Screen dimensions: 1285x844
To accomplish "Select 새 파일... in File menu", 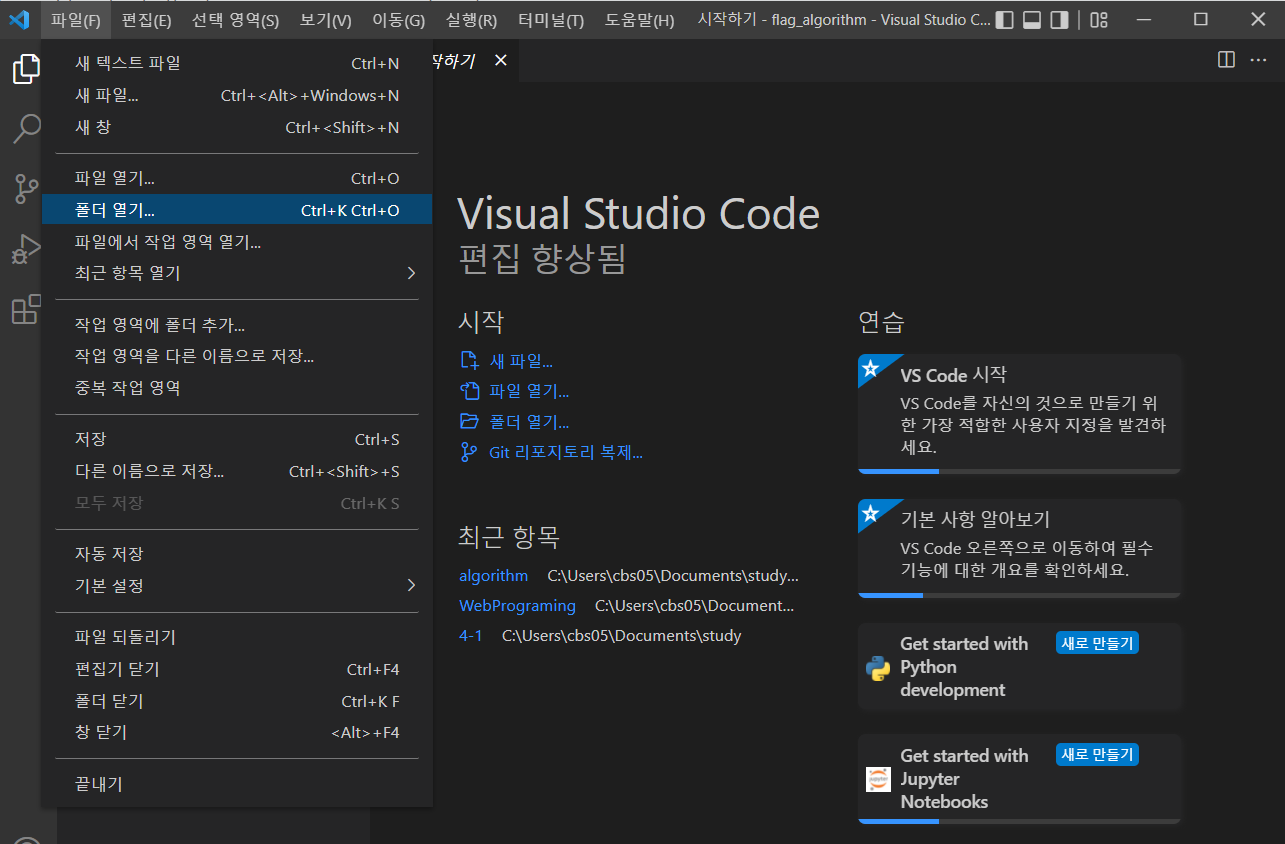I will [236, 96].
